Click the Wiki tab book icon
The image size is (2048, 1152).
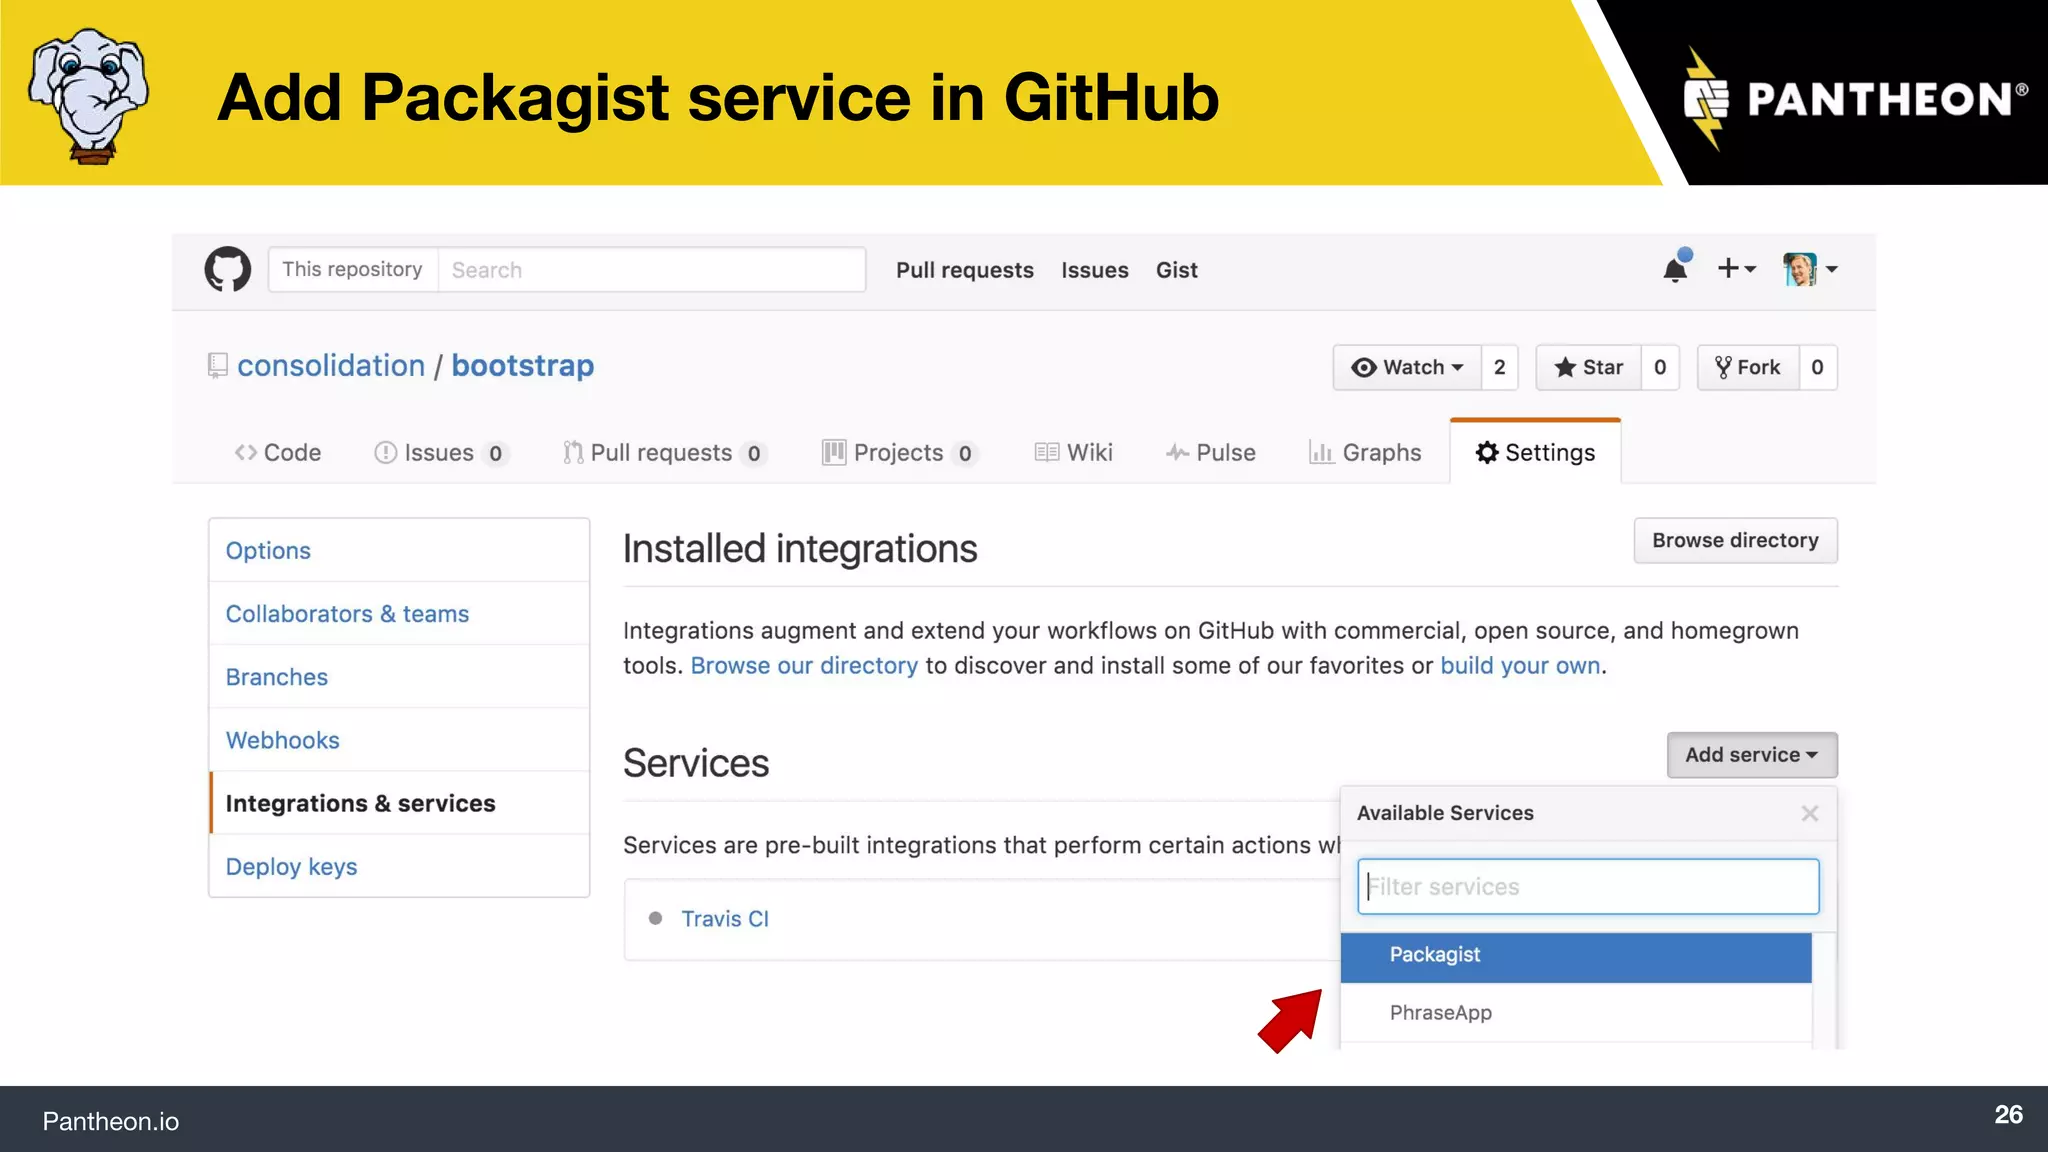[x=1046, y=452]
